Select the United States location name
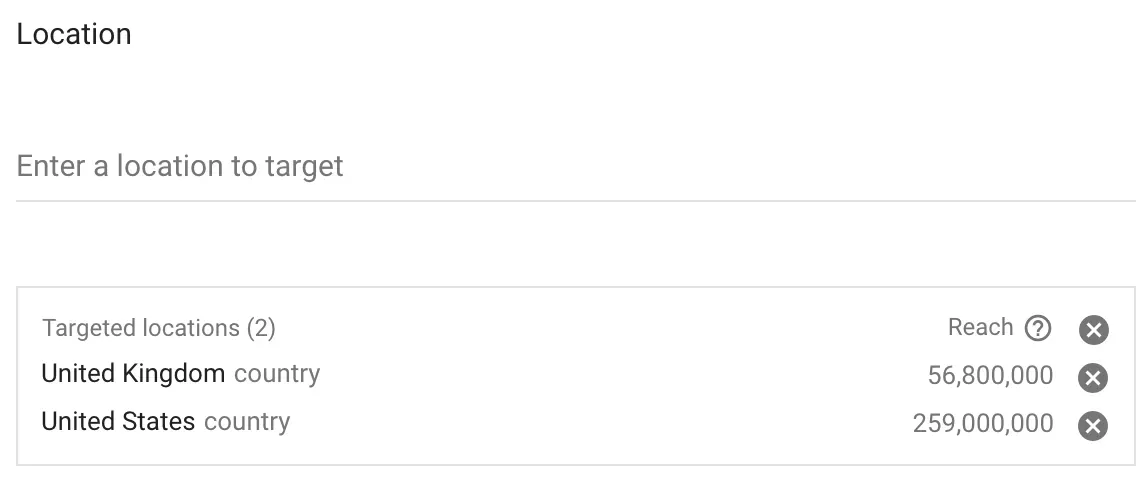Viewport: 1148px width, 482px height. coord(118,422)
